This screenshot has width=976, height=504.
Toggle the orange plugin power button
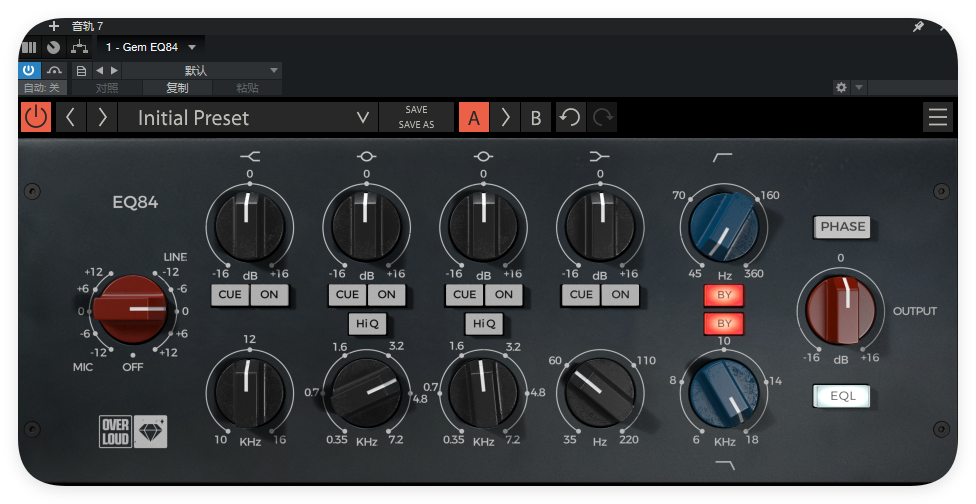pos(35,117)
